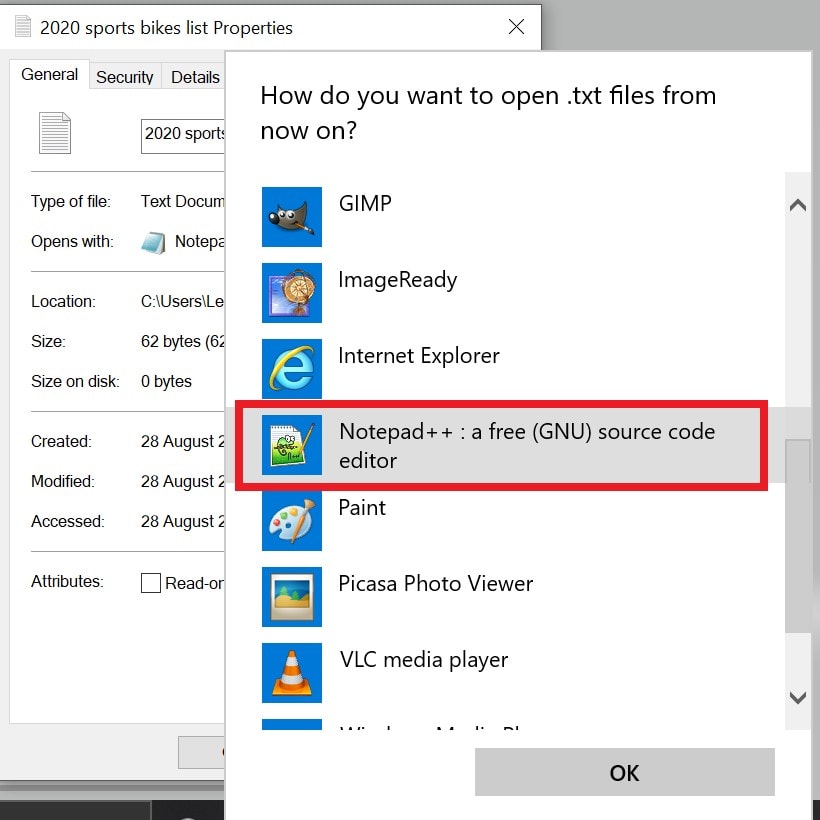Close the Properties window
820x820 pixels.
(x=516, y=26)
